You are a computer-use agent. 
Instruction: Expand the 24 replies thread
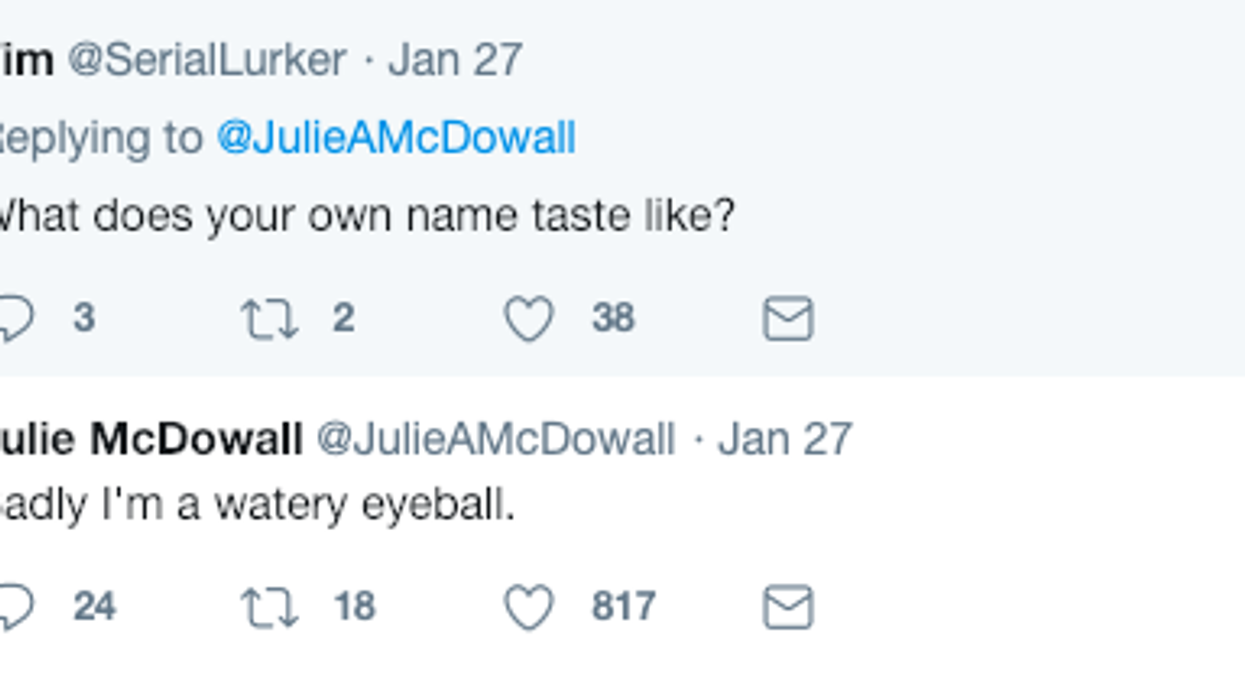tap(97, 604)
